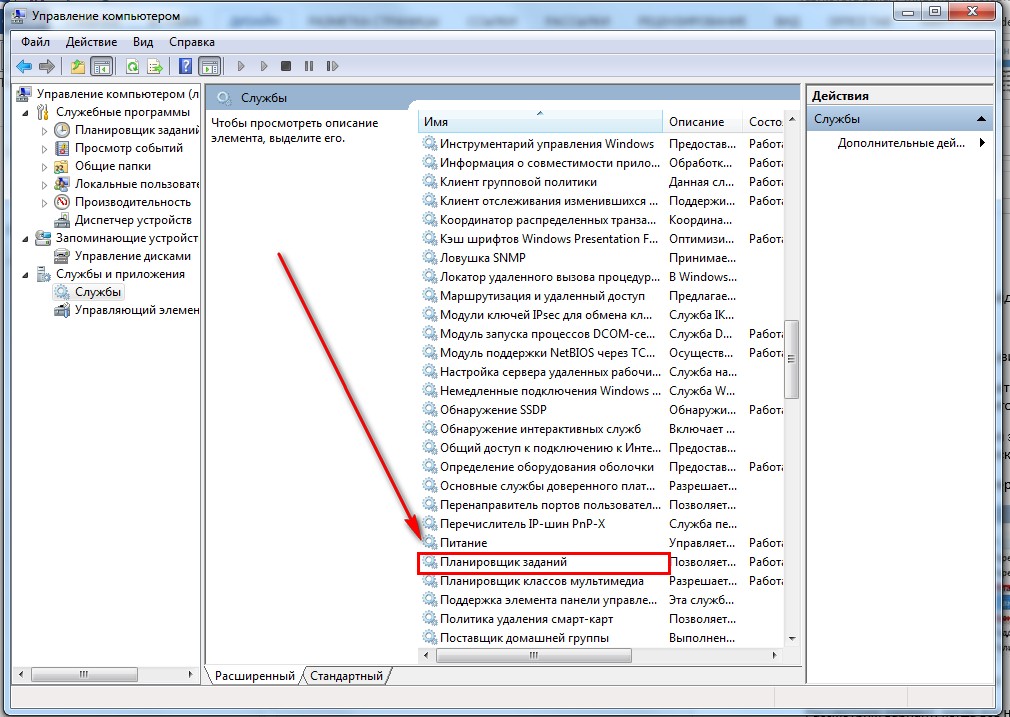Select Общие папки icon in tree
1010x717 pixels.
coord(62,166)
